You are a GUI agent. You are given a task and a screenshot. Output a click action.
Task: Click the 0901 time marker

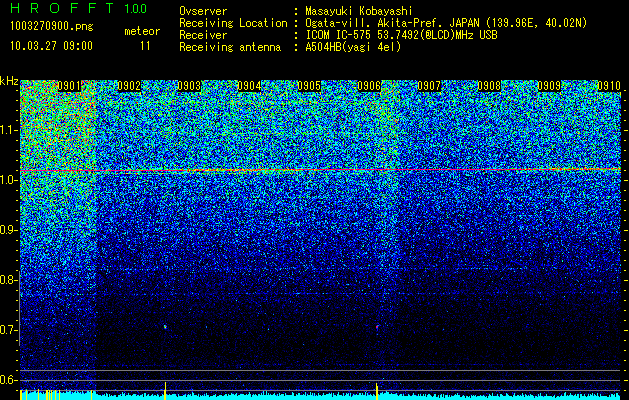coord(70,86)
